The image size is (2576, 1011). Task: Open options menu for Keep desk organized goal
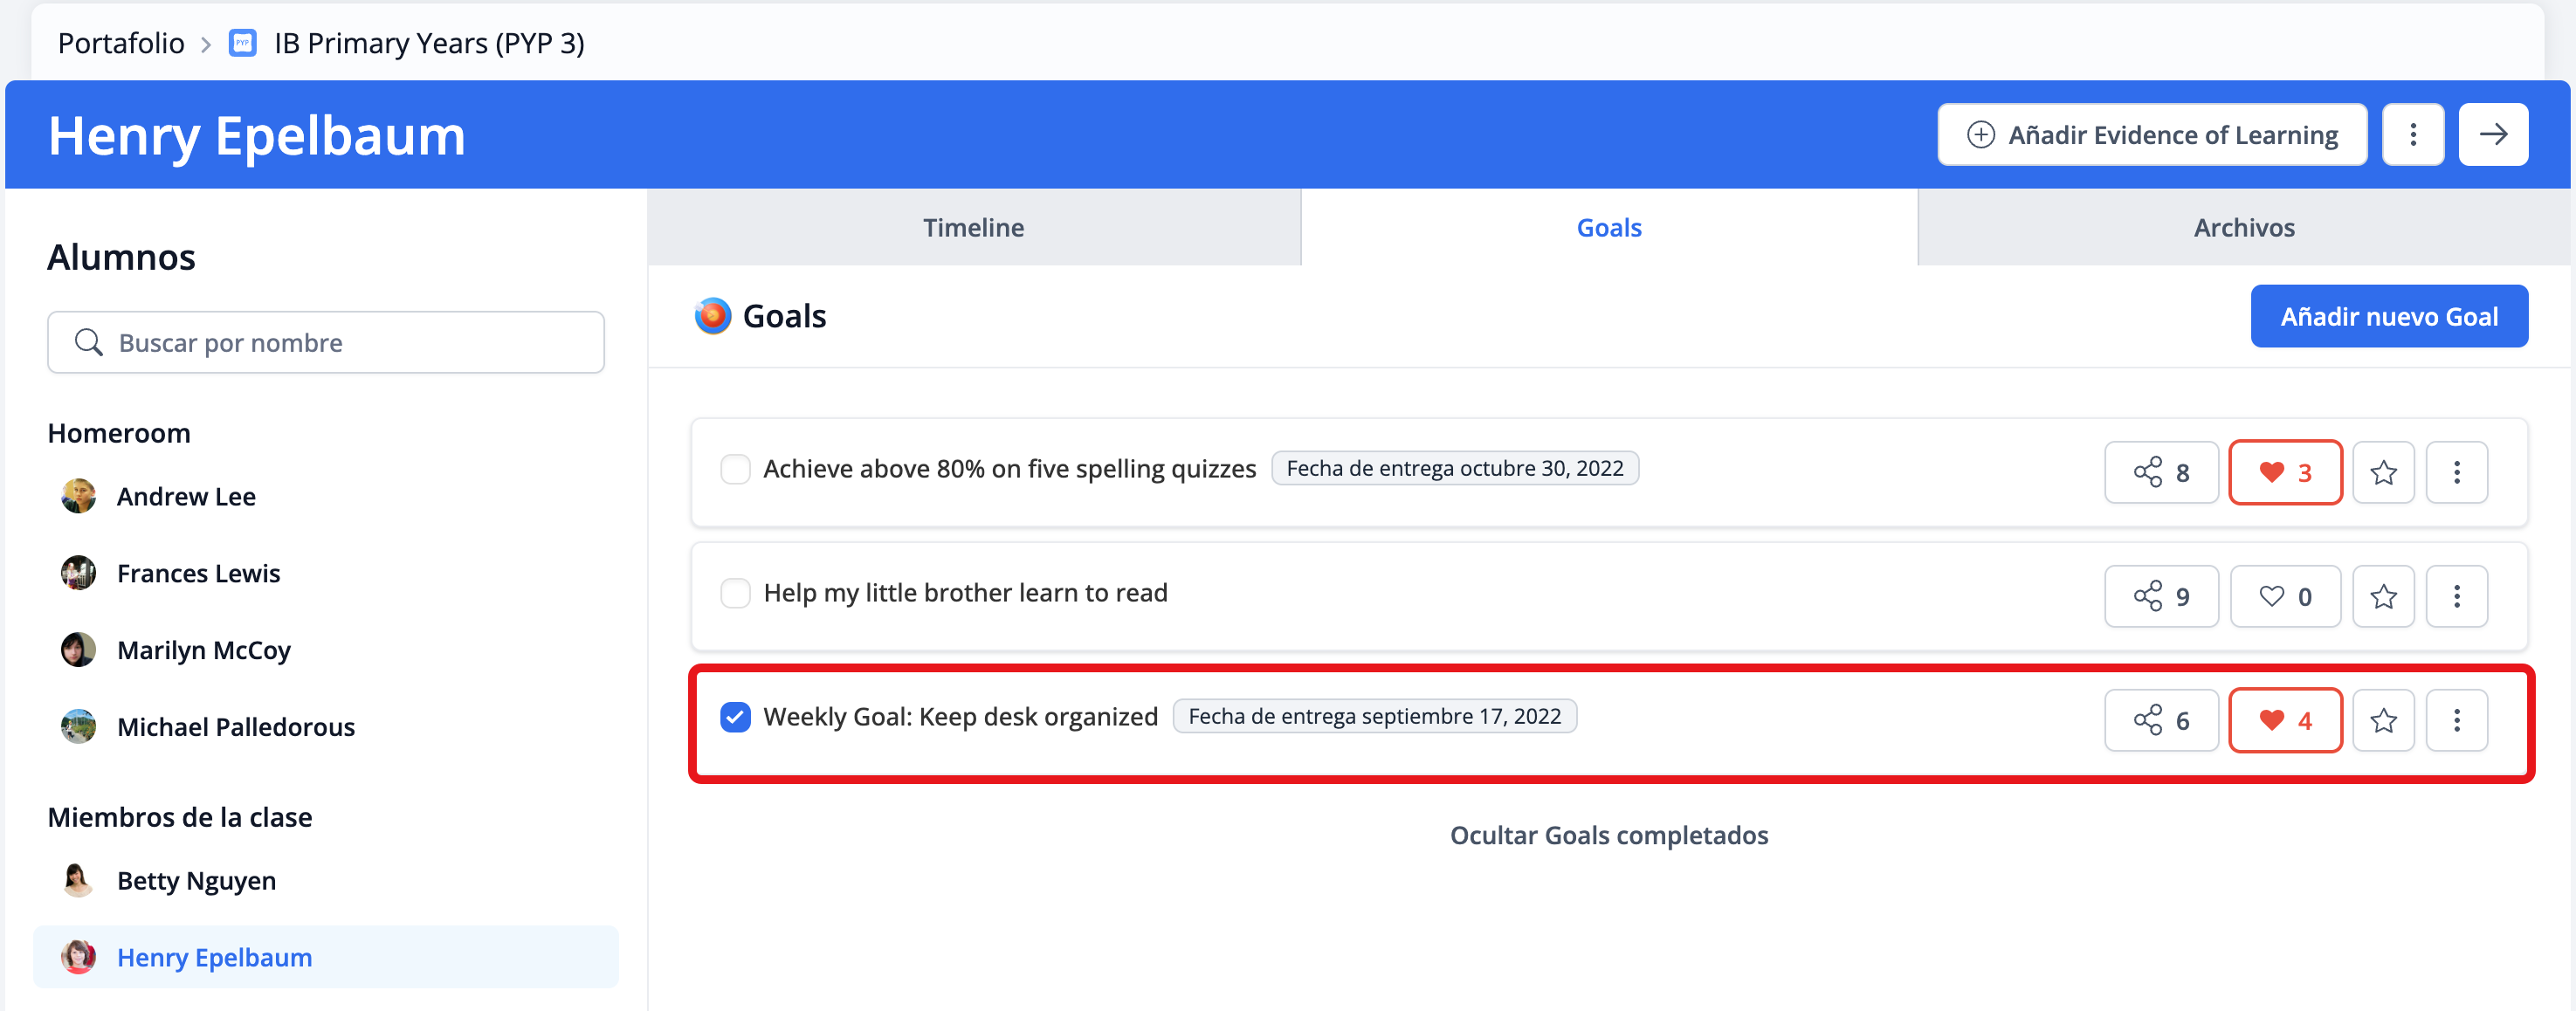tap(2456, 720)
